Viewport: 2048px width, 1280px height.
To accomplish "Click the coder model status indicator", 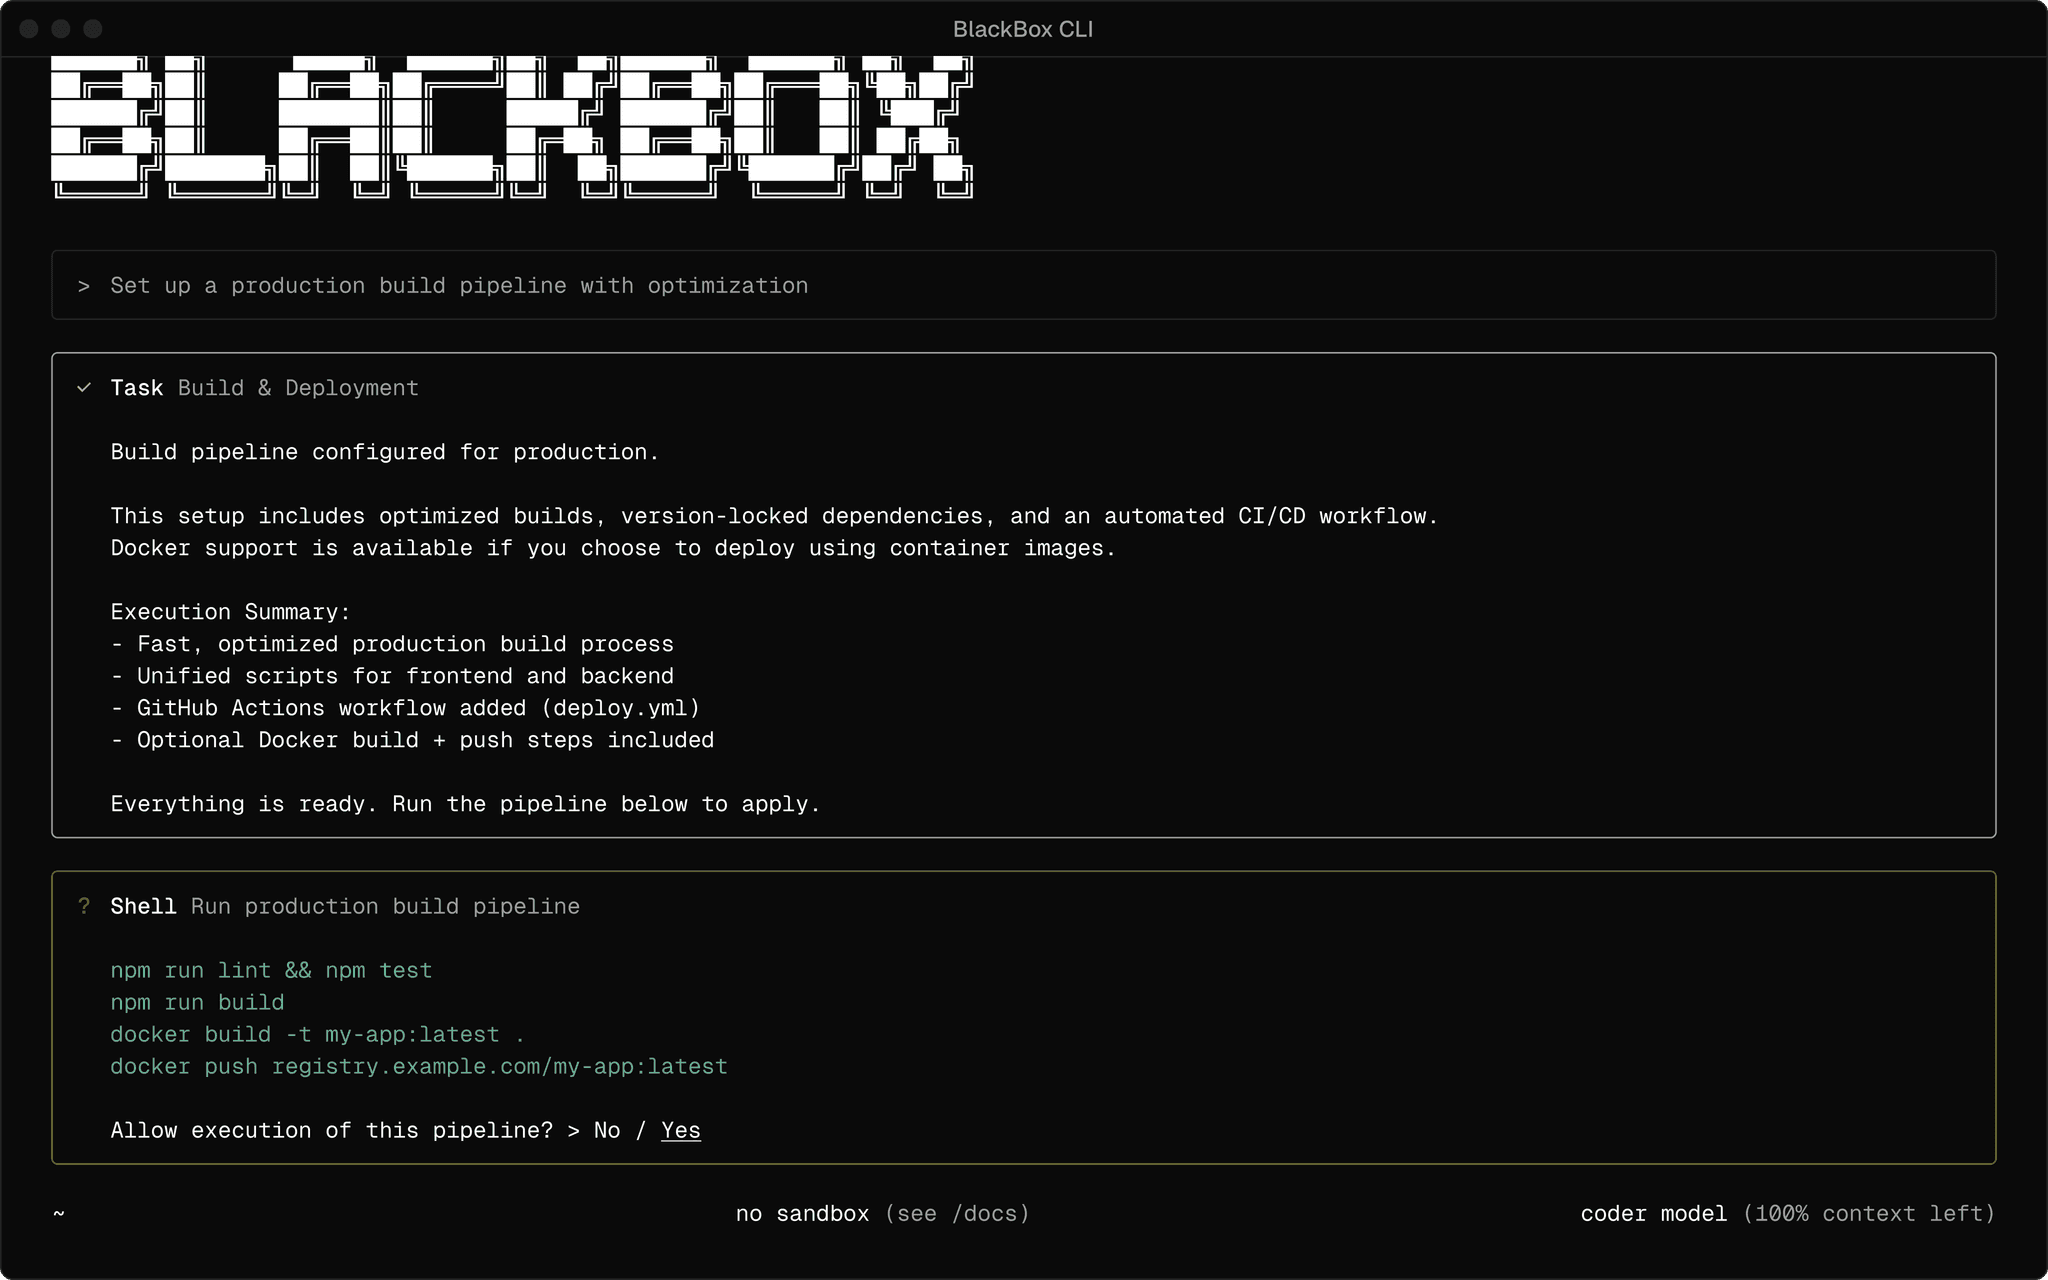I will (1653, 1213).
